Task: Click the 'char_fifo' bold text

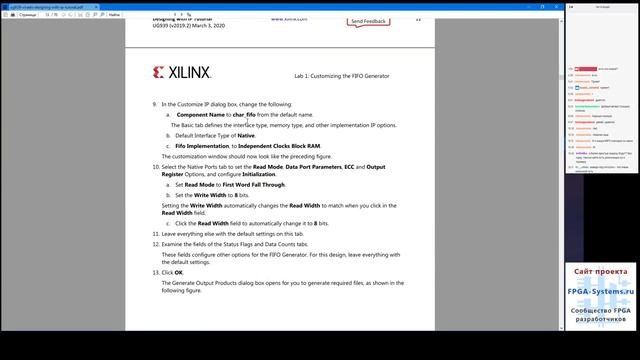Action: [244, 115]
